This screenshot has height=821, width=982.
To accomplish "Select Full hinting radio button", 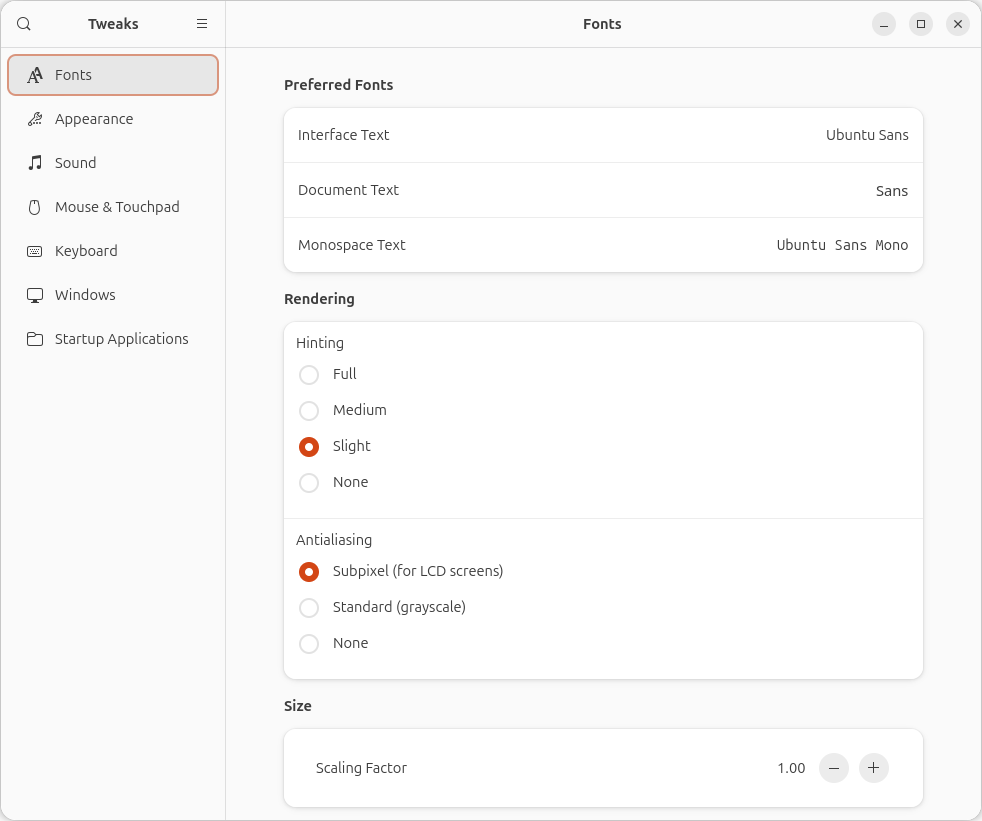I will click(x=309, y=375).
